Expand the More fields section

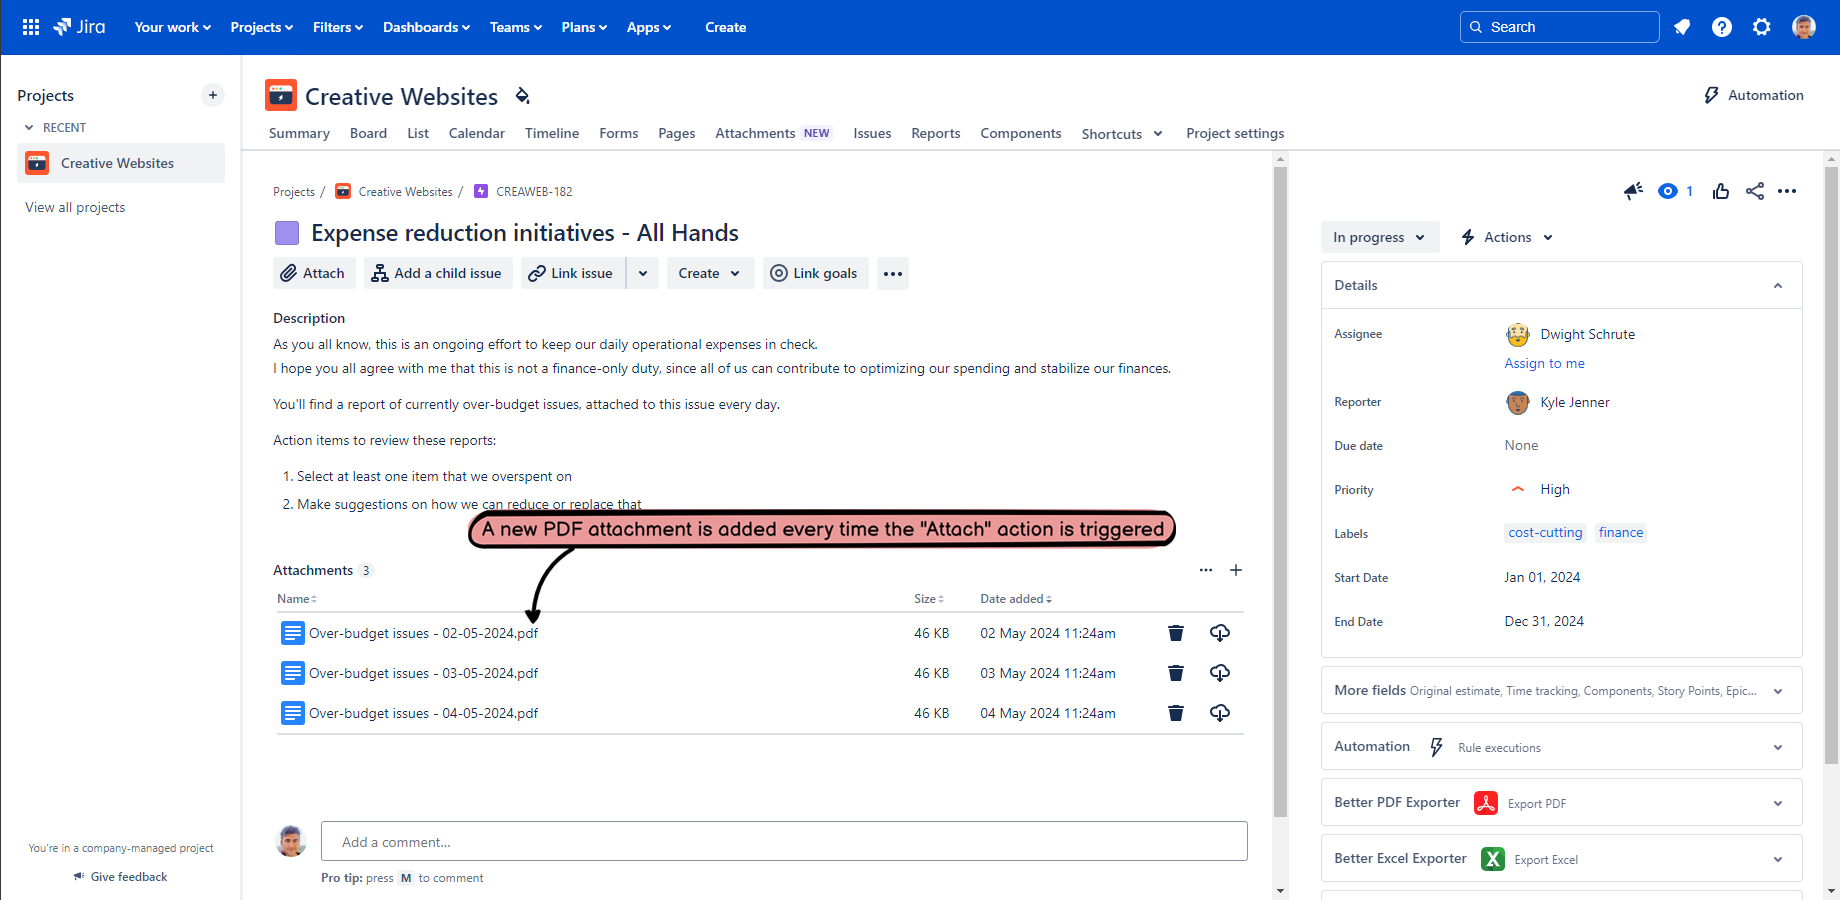(x=1777, y=690)
